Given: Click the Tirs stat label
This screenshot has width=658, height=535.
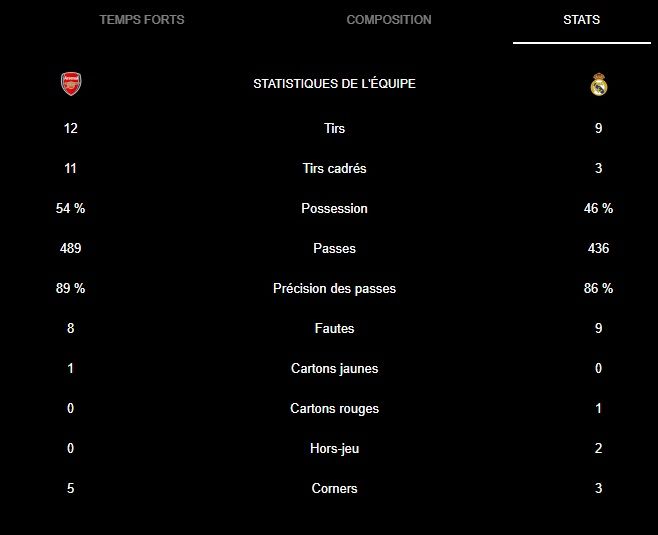Looking at the screenshot, I should point(334,128).
